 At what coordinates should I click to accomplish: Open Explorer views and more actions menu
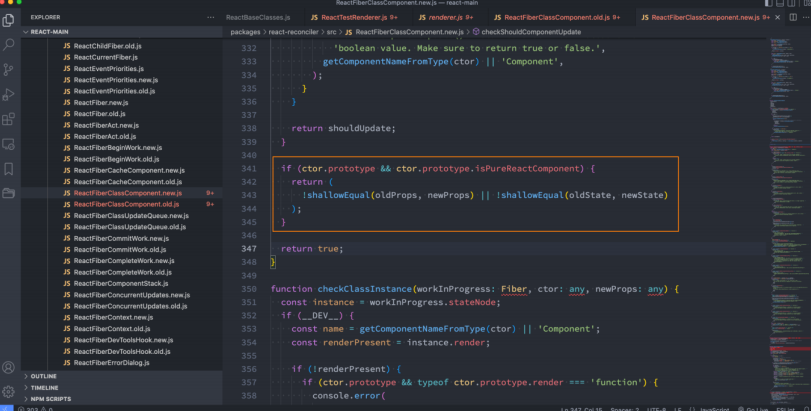211,17
